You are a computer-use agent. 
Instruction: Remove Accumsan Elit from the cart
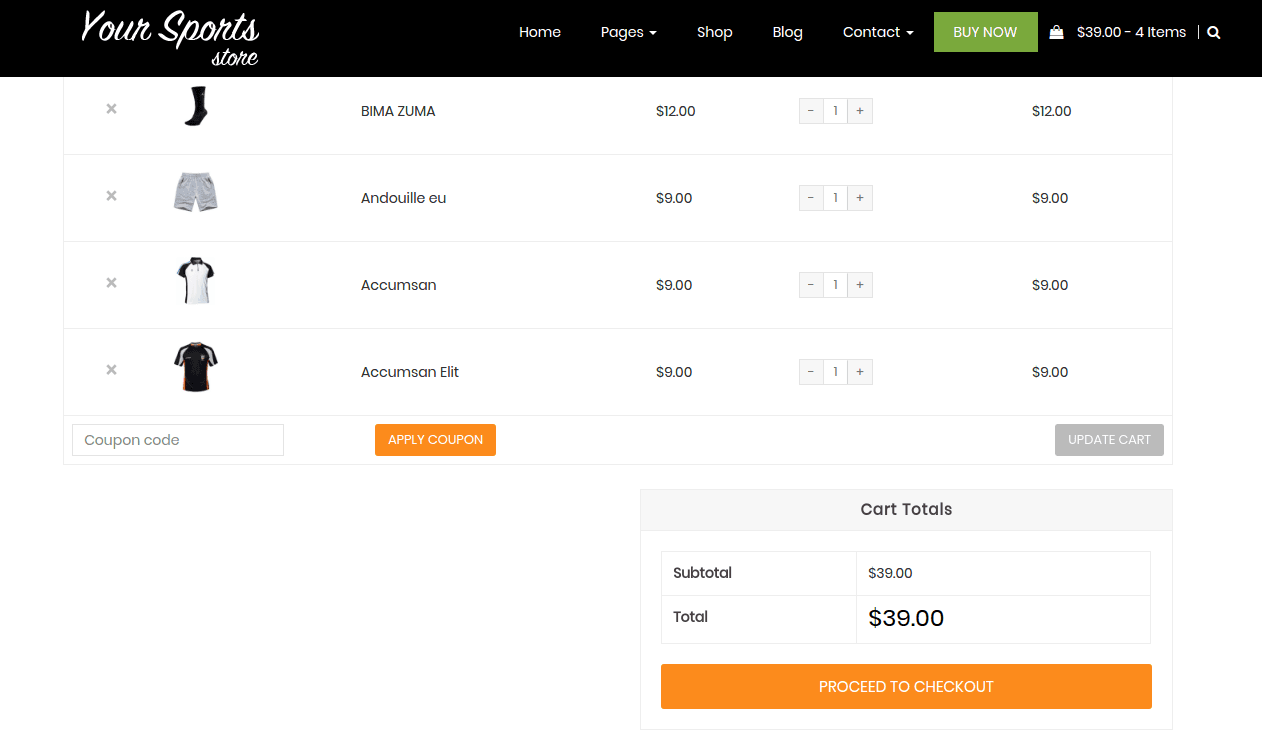coord(111,369)
